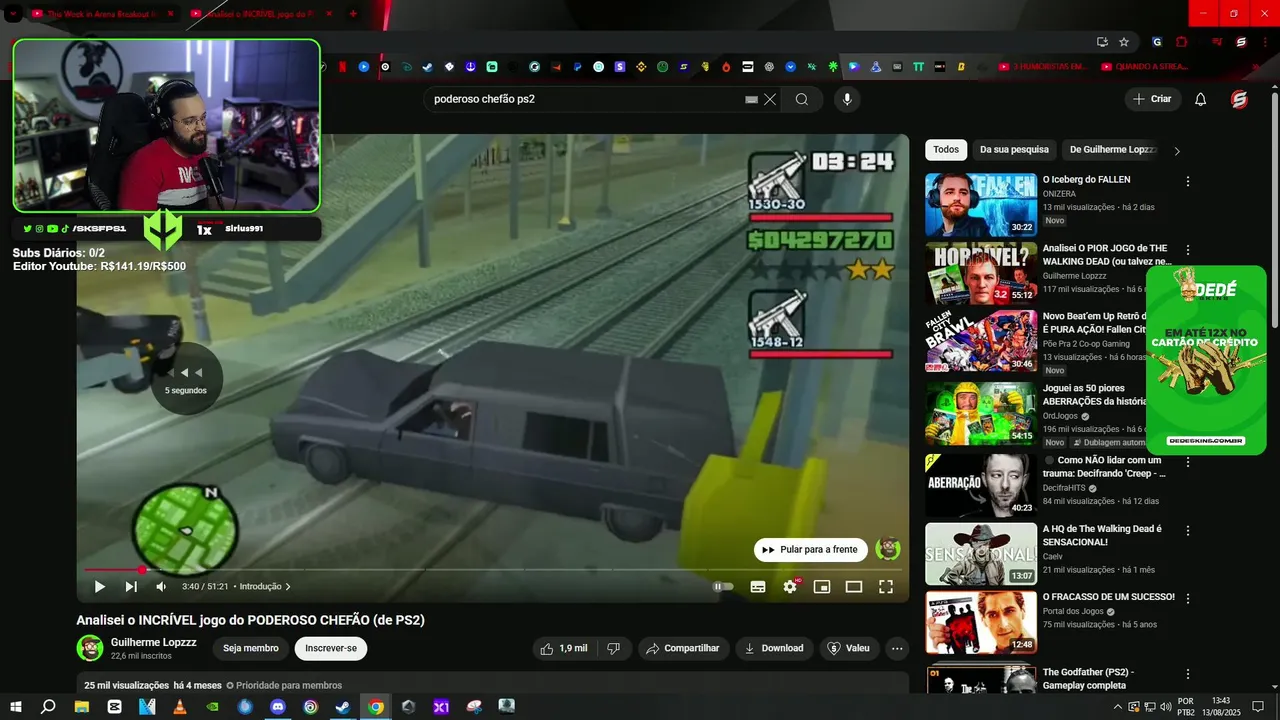Select the De Guilherme Lopzzz chip
This screenshot has height=720, width=1280.
1113,150
